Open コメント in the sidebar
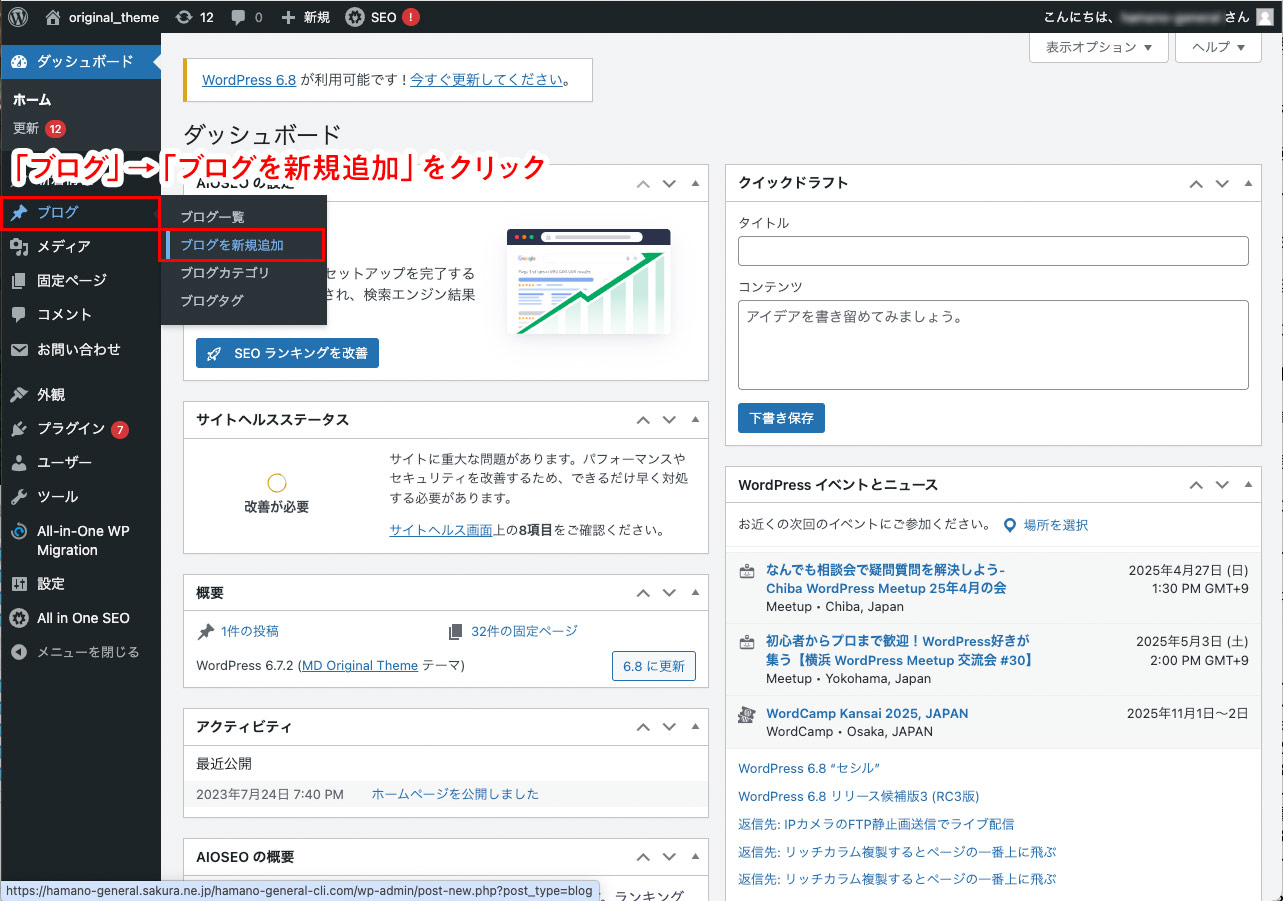 tap(80, 314)
